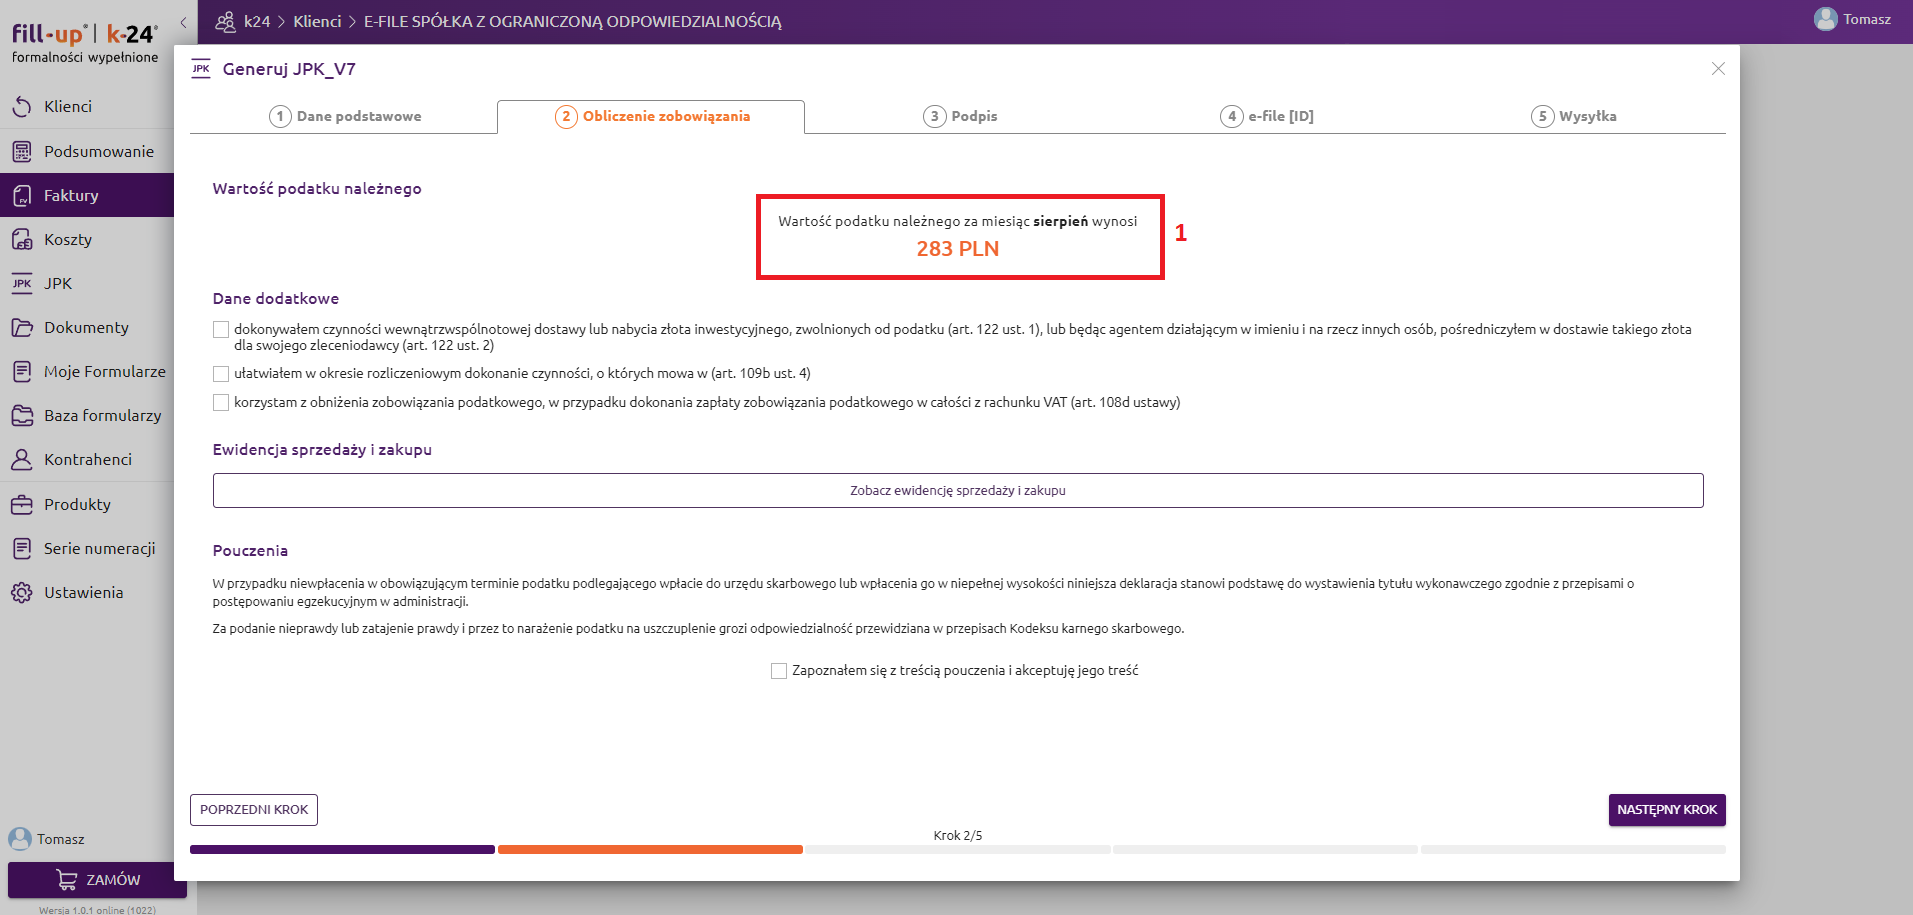The height and width of the screenshot is (915, 1913).
Task: Click the orange step 2 progress bar segment
Action: (x=650, y=850)
